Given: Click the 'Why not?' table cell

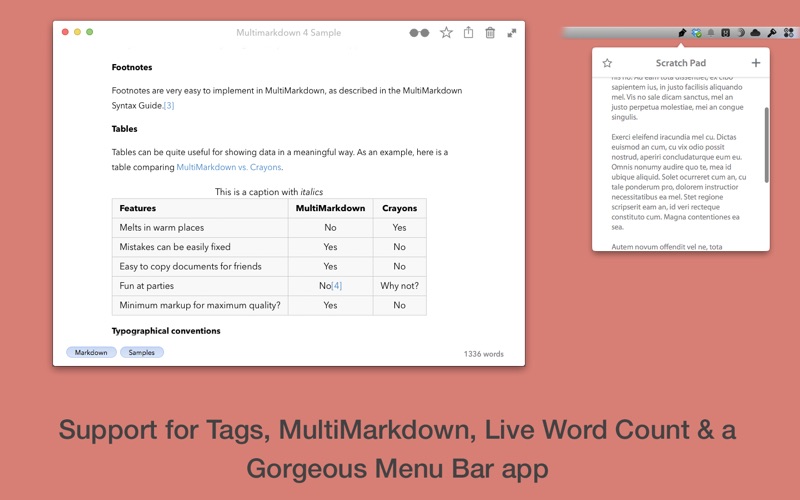Looking at the screenshot, I should pos(399,286).
